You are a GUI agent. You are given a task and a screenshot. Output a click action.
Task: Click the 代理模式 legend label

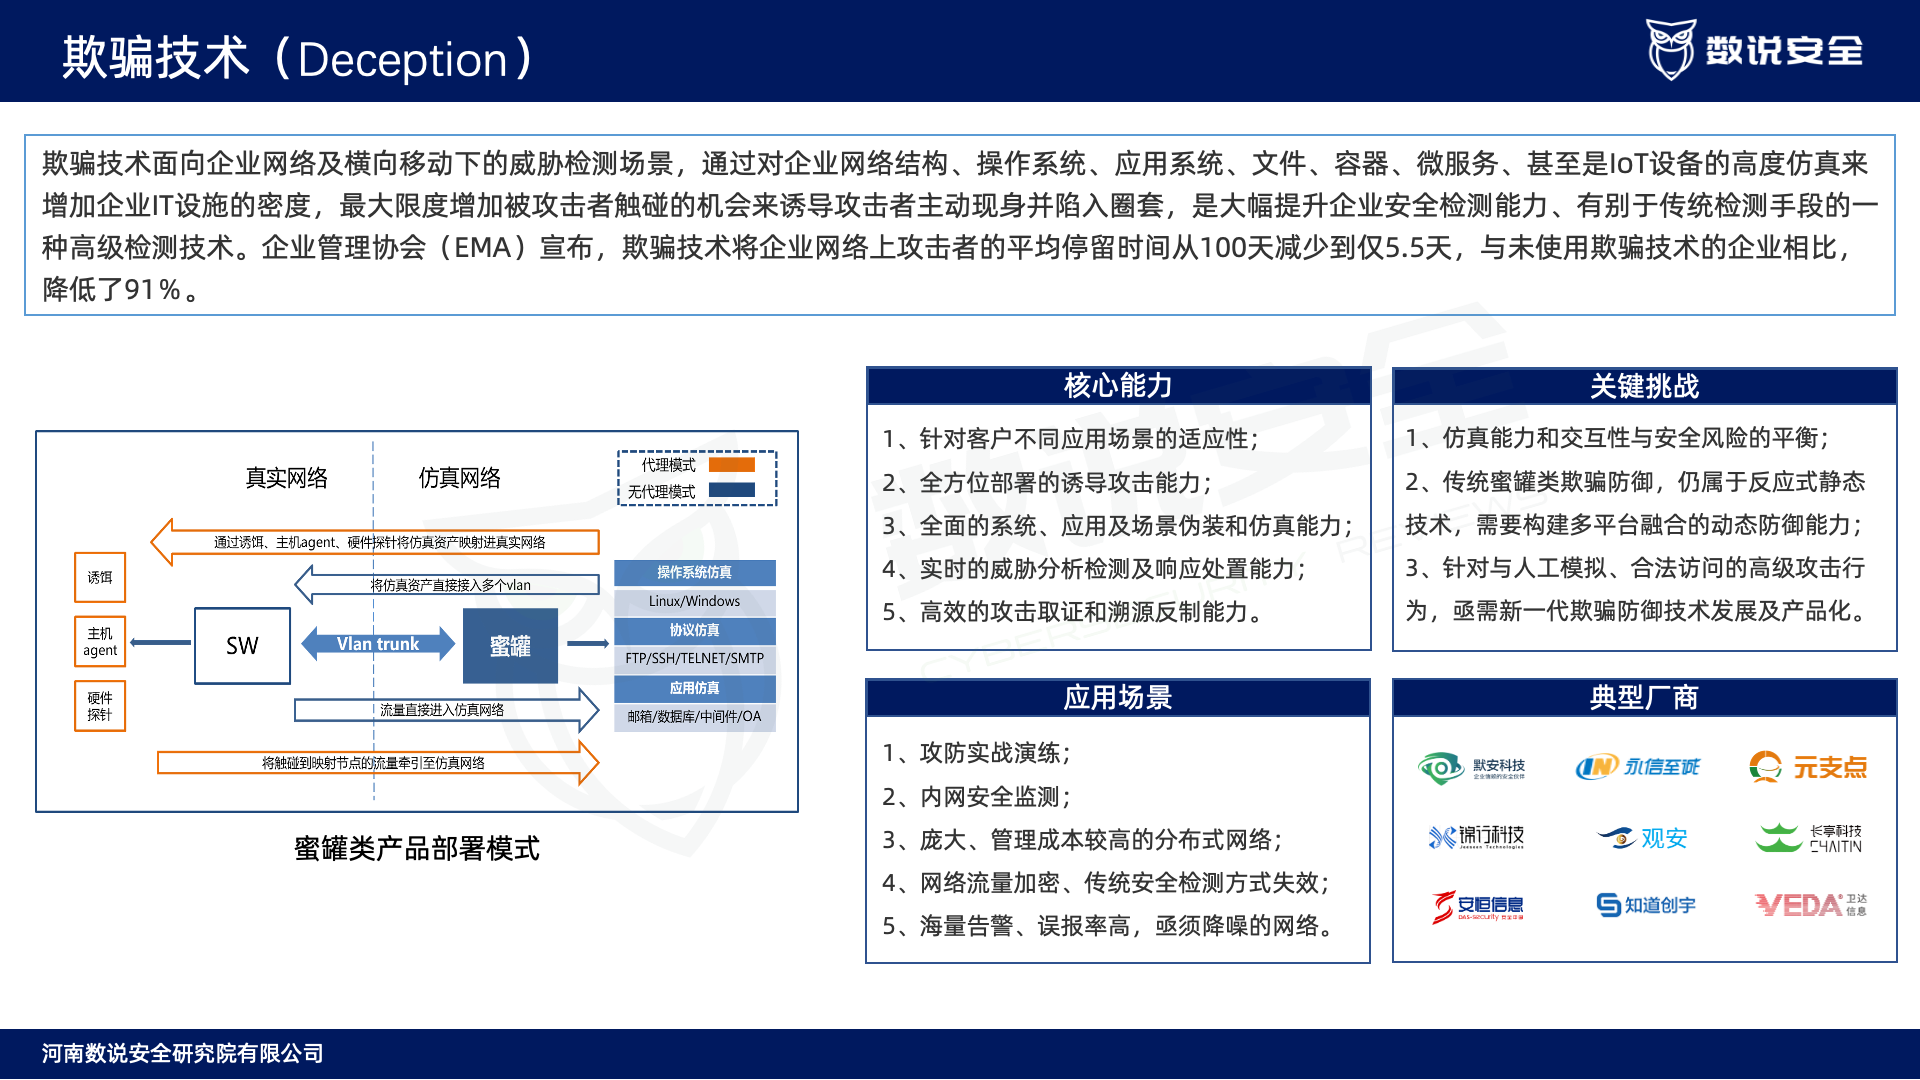click(x=668, y=465)
